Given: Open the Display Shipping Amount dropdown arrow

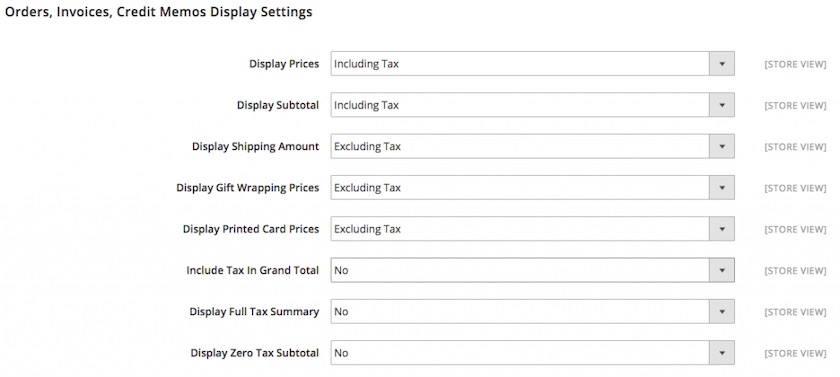Looking at the screenshot, I should coord(722,146).
